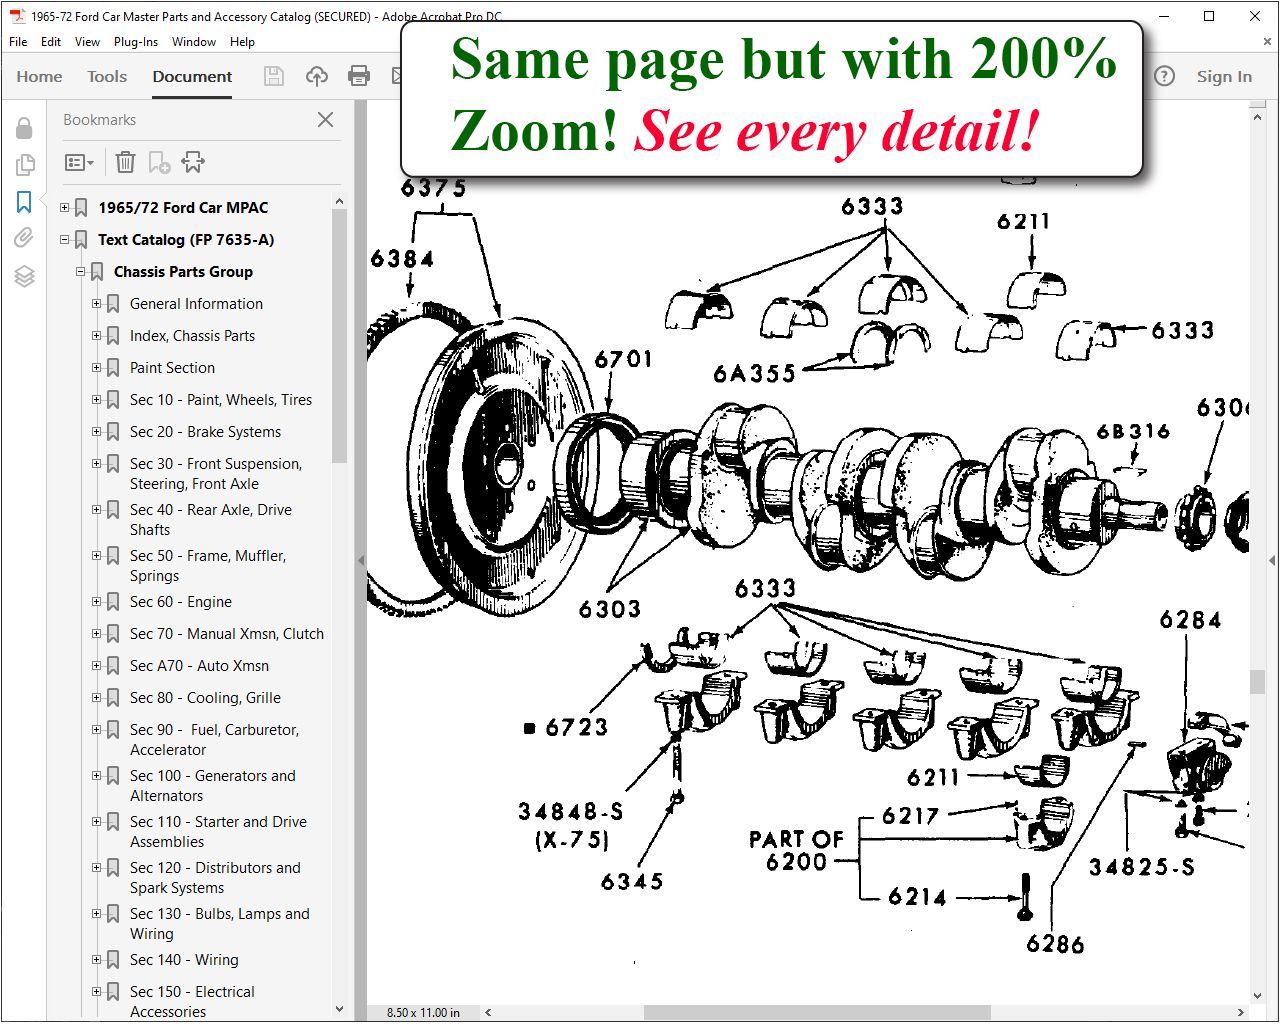Expand the 1965/72 Ford Car MPAC bookmark

pos(65,208)
